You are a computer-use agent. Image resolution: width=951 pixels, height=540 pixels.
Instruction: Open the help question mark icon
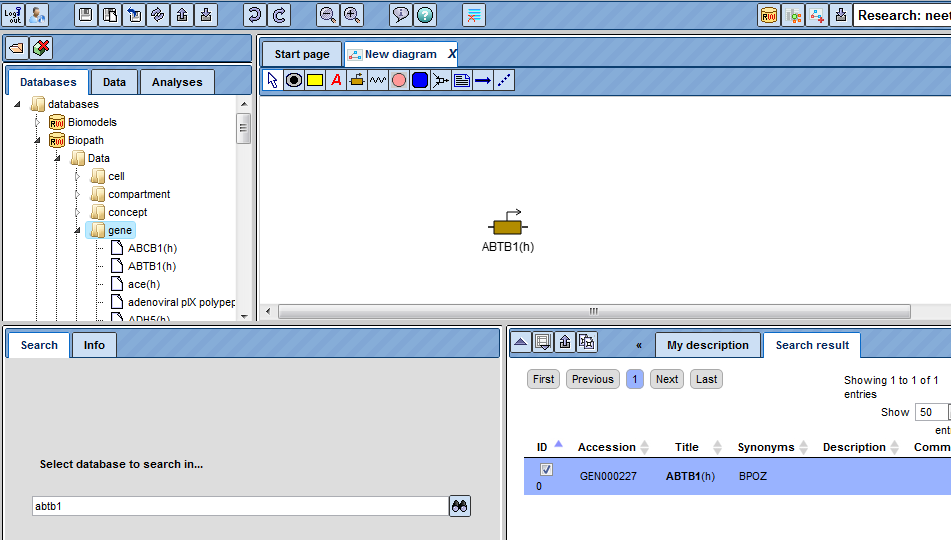tap(425, 15)
